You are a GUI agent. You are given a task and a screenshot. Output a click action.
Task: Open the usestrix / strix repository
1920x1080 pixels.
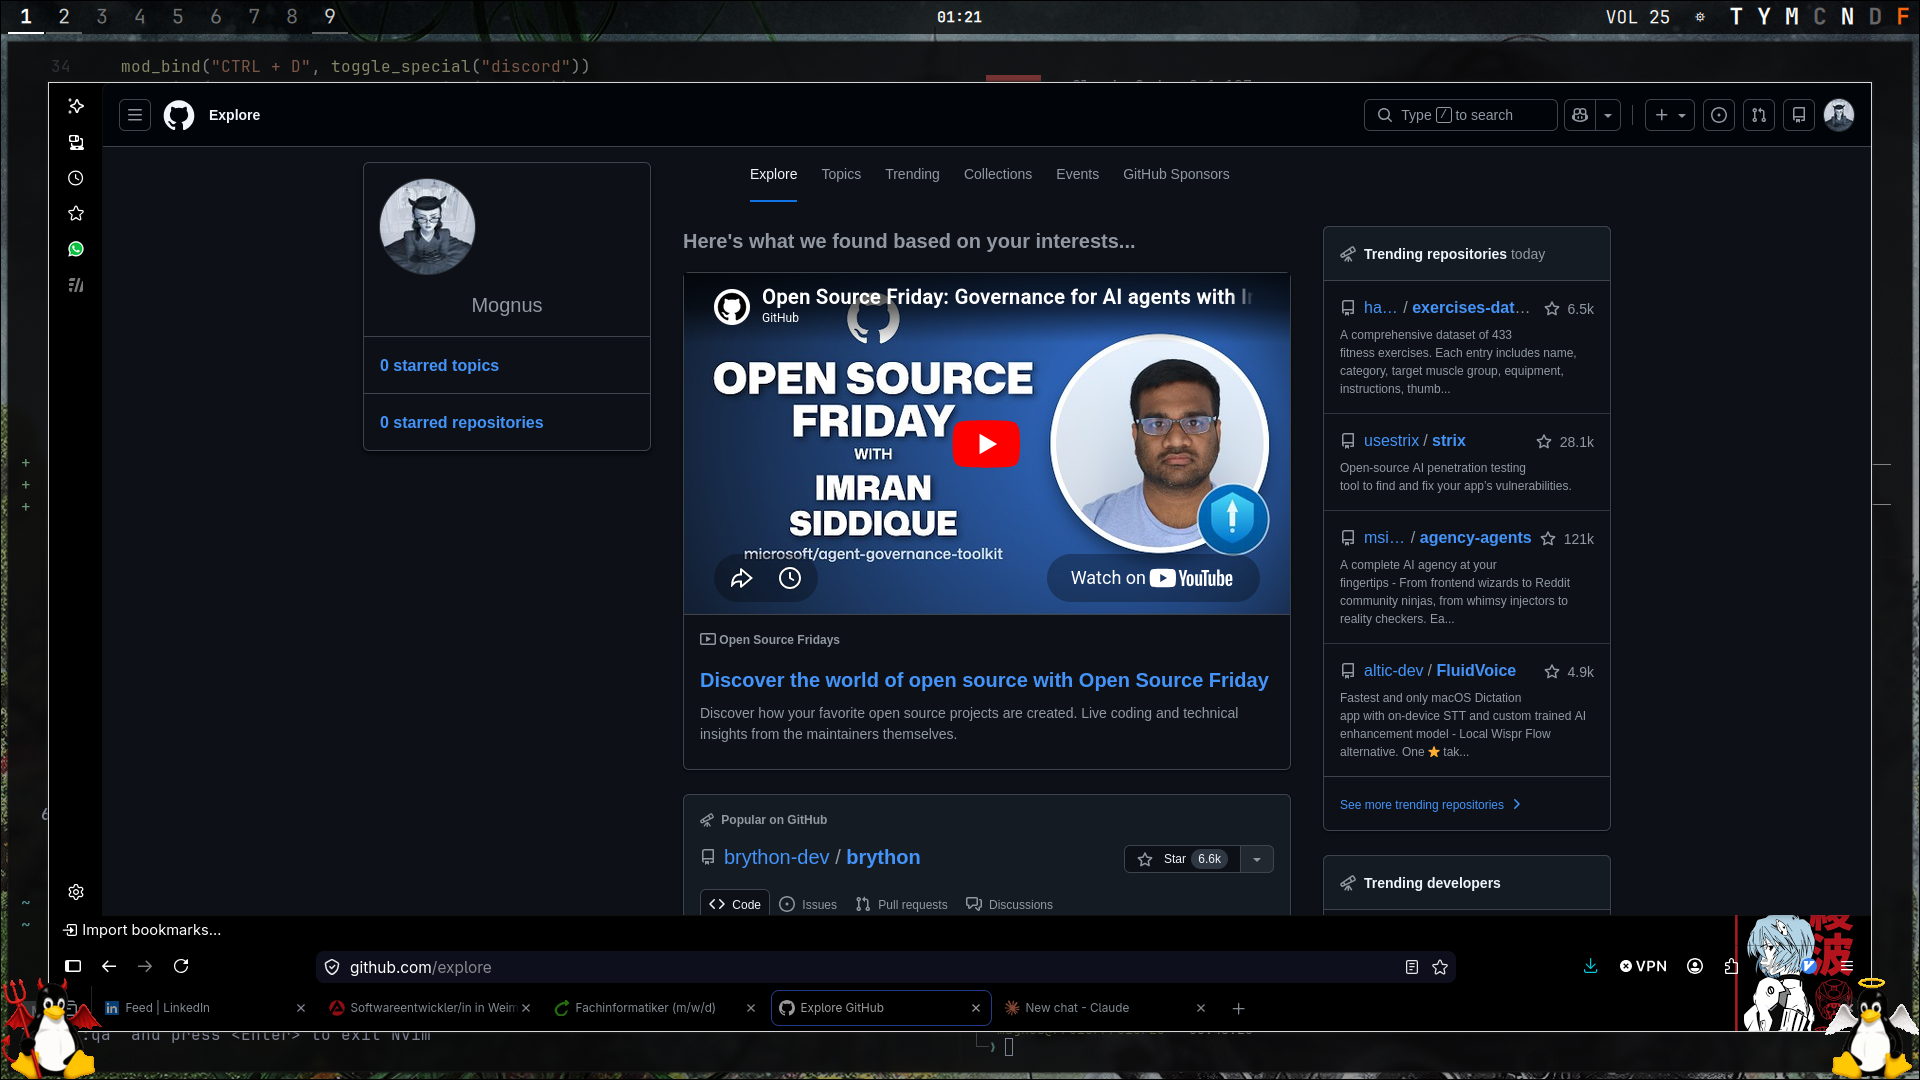1414,441
